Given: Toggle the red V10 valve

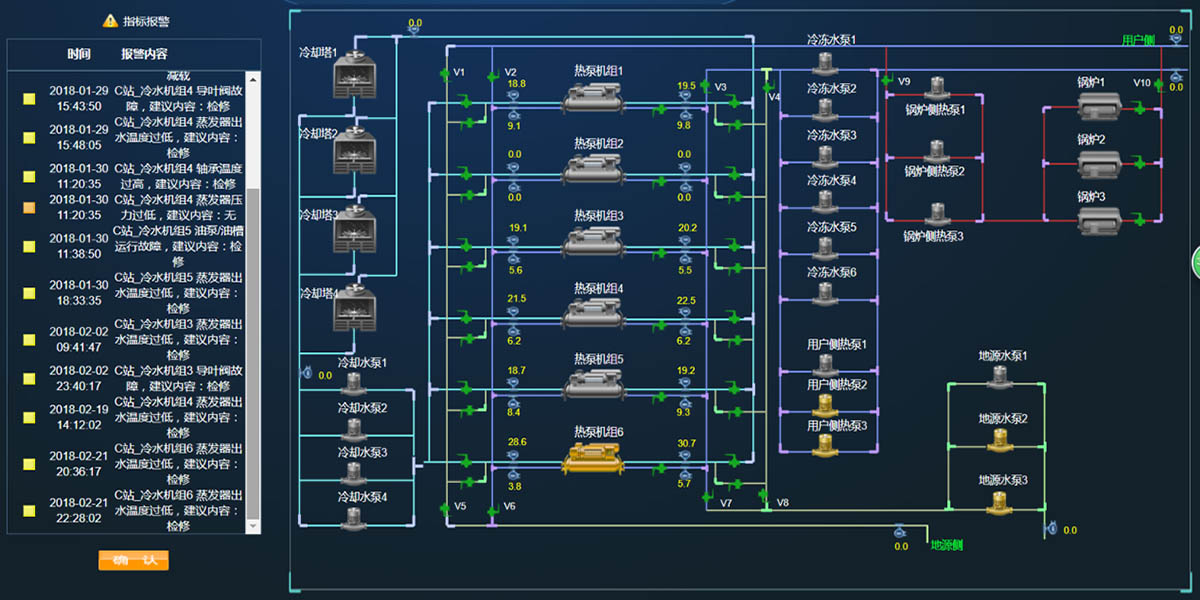Looking at the screenshot, I should tap(1160, 83).
